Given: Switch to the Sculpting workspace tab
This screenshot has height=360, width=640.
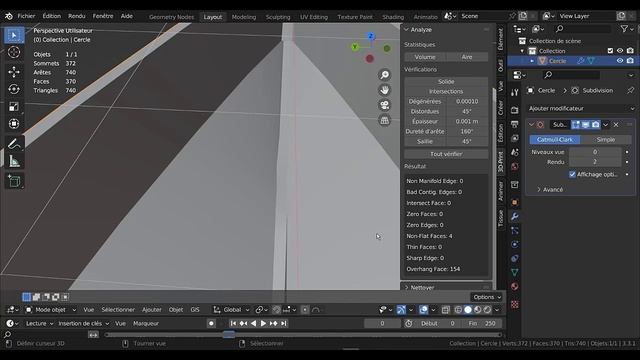Looking at the screenshot, I should [x=278, y=17].
